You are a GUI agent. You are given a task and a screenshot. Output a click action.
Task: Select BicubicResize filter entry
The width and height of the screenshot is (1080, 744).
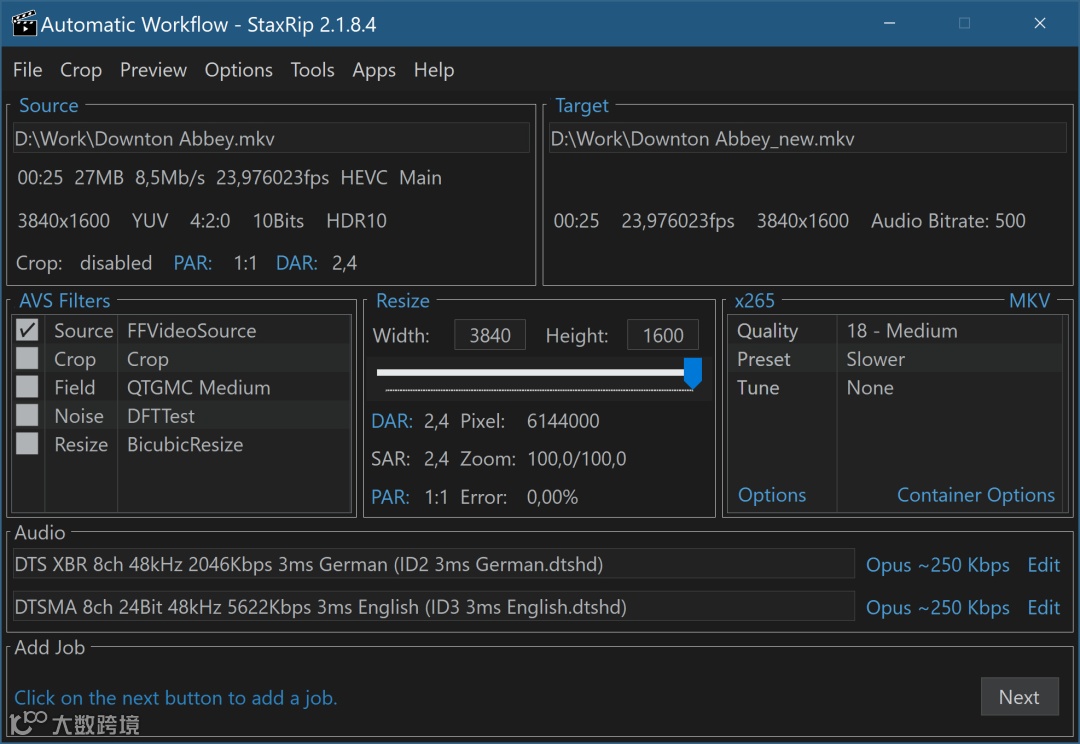click(185, 444)
